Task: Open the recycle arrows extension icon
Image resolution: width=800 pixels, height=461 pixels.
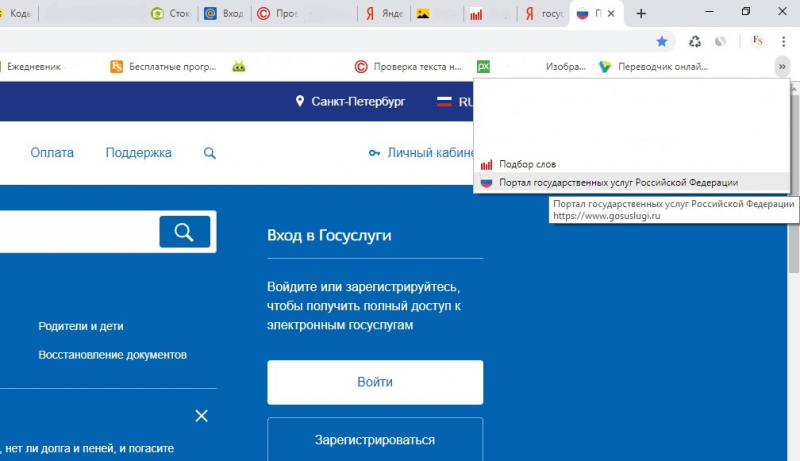Action: (x=694, y=41)
